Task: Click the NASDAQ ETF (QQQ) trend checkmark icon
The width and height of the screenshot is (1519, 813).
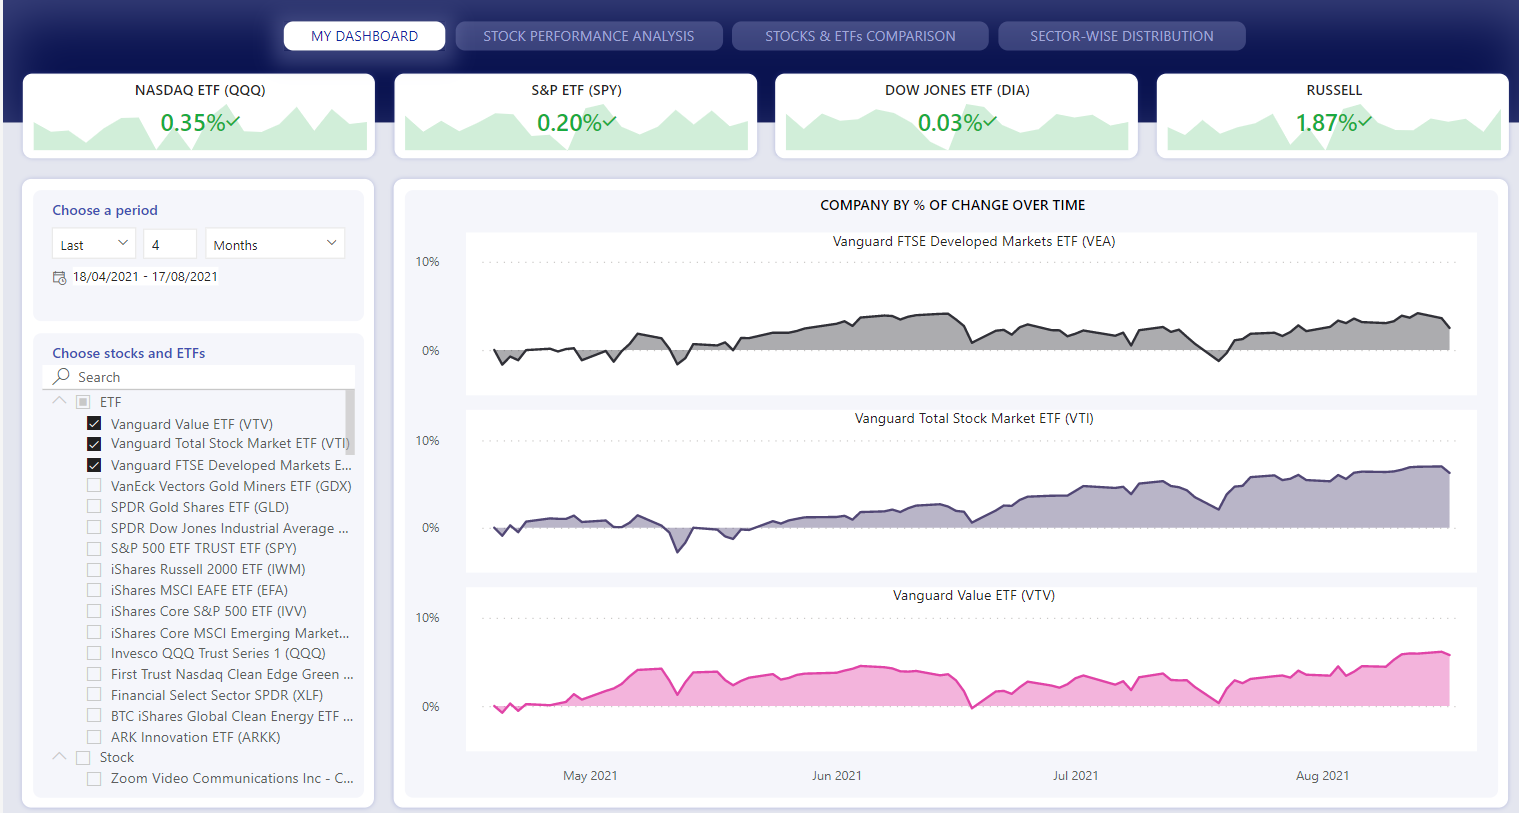Action: pos(233,122)
